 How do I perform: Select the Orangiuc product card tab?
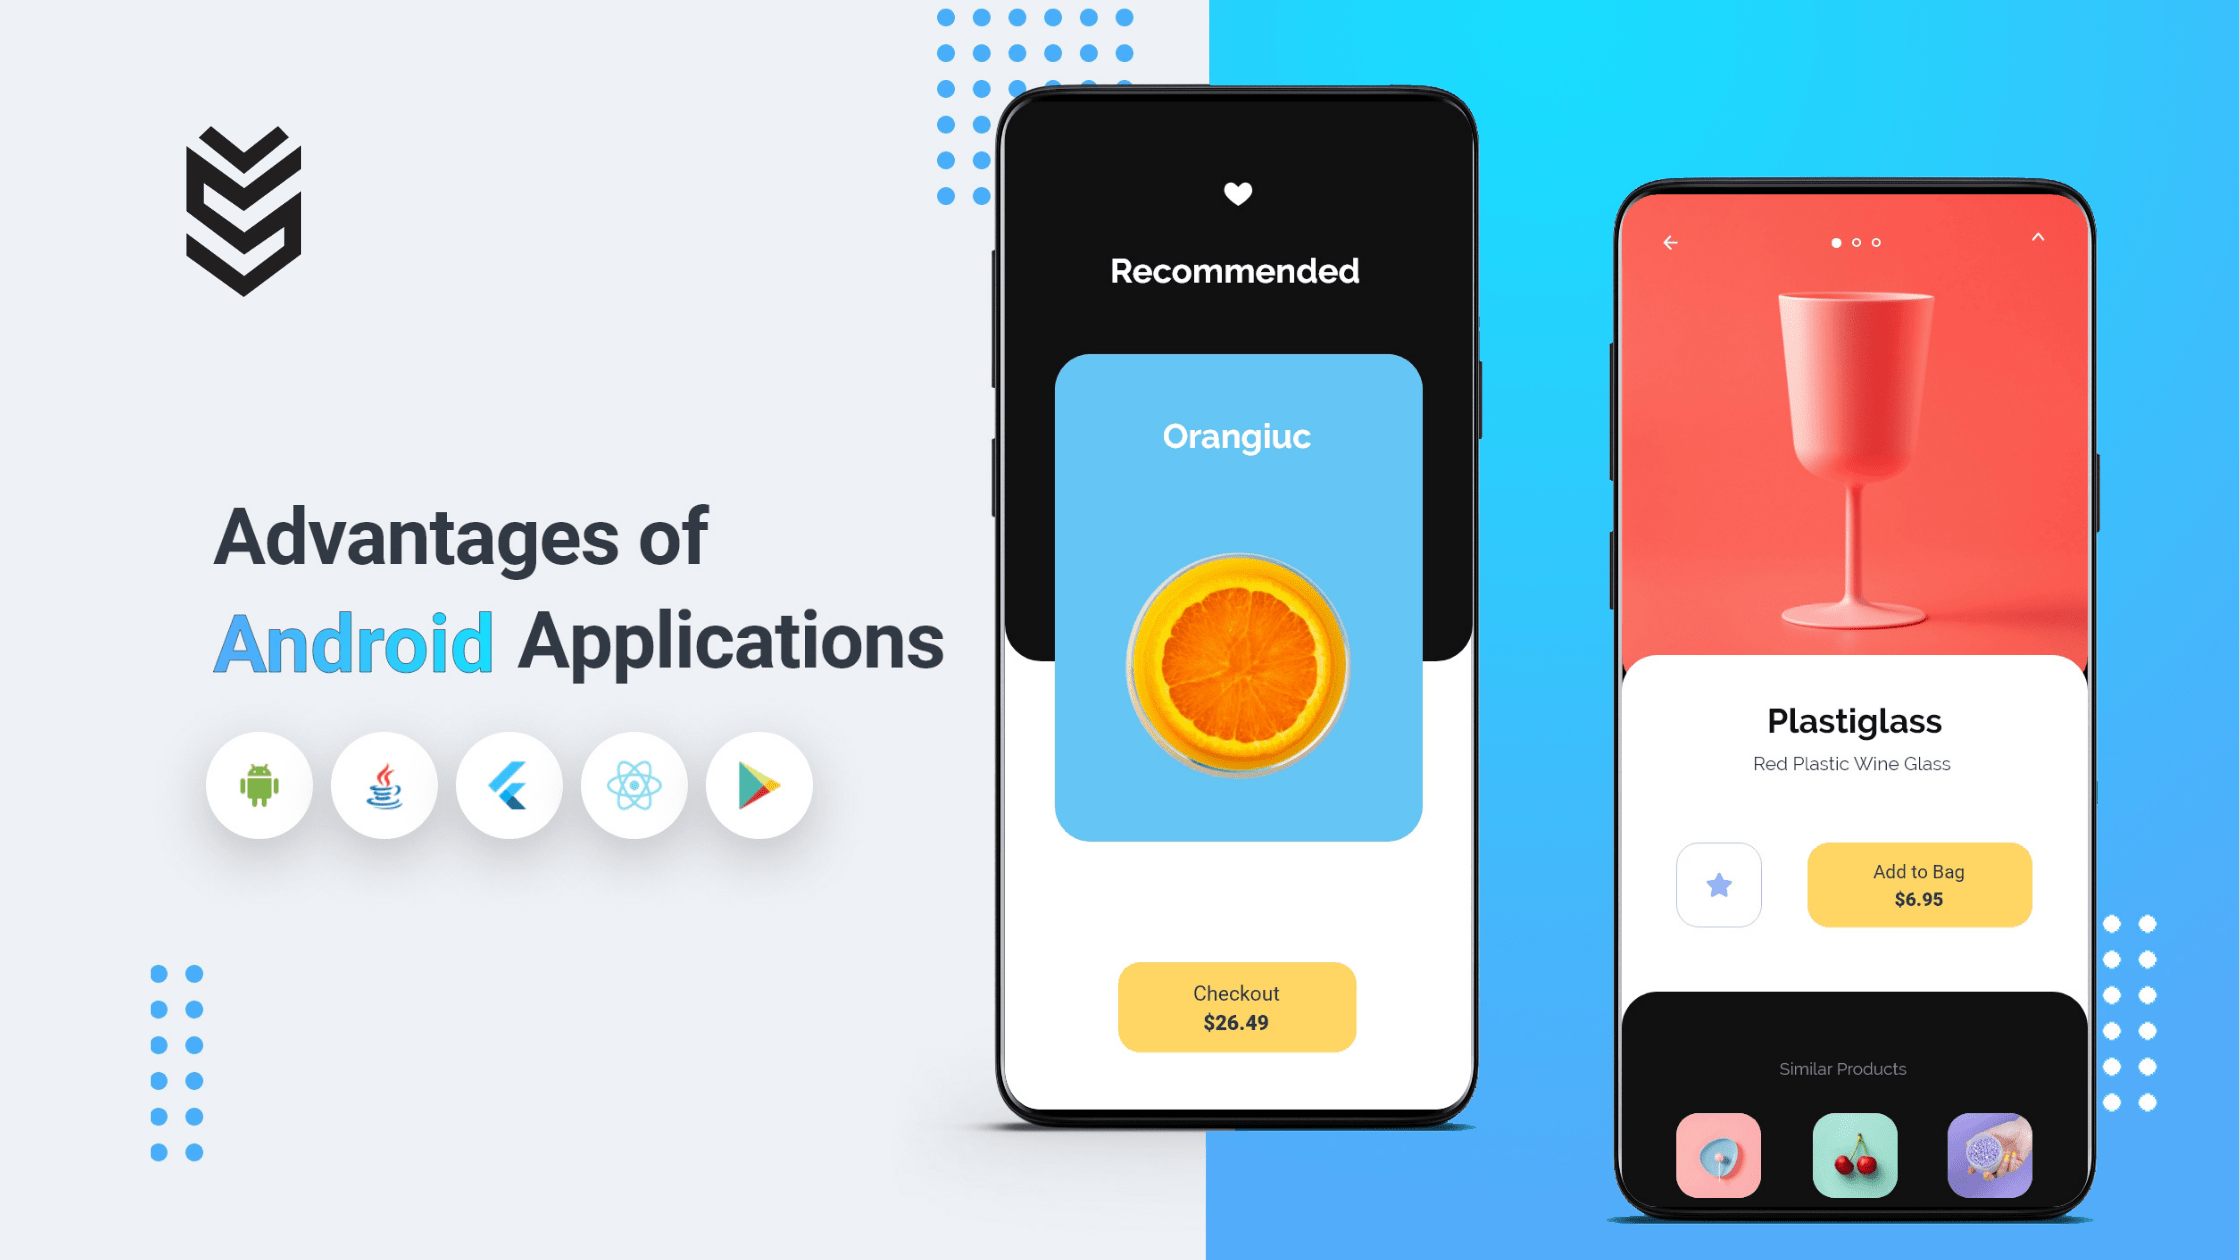click(1235, 600)
